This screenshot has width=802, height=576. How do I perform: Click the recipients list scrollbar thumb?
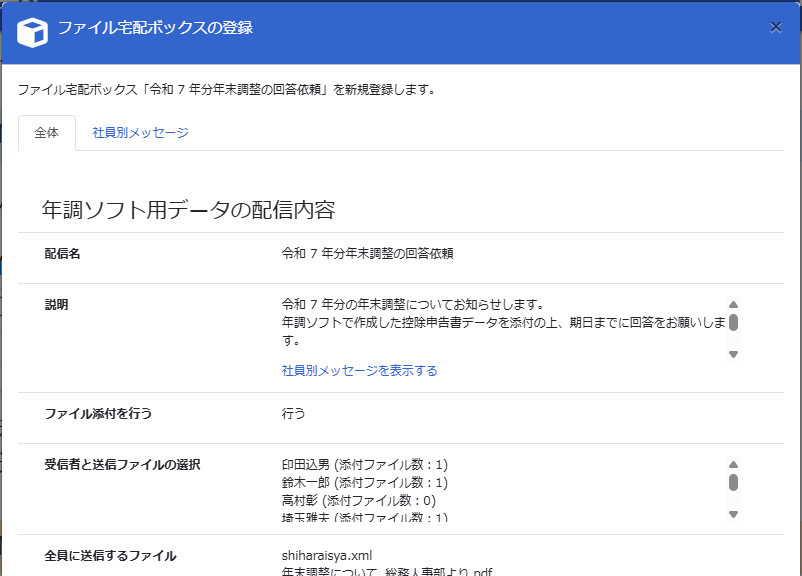(733, 483)
